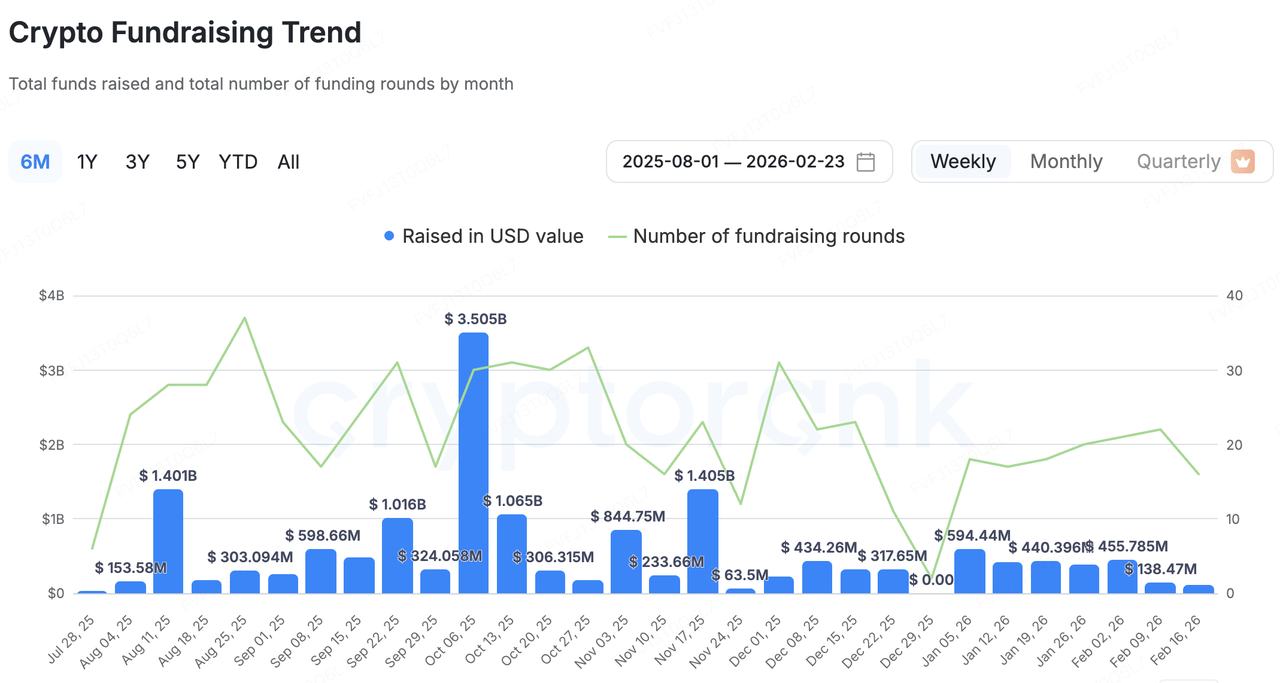Image resolution: width=1280 pixels, height=683 pixels.
Task: Click the blue dot legend marker
Action: coord(390,237)
